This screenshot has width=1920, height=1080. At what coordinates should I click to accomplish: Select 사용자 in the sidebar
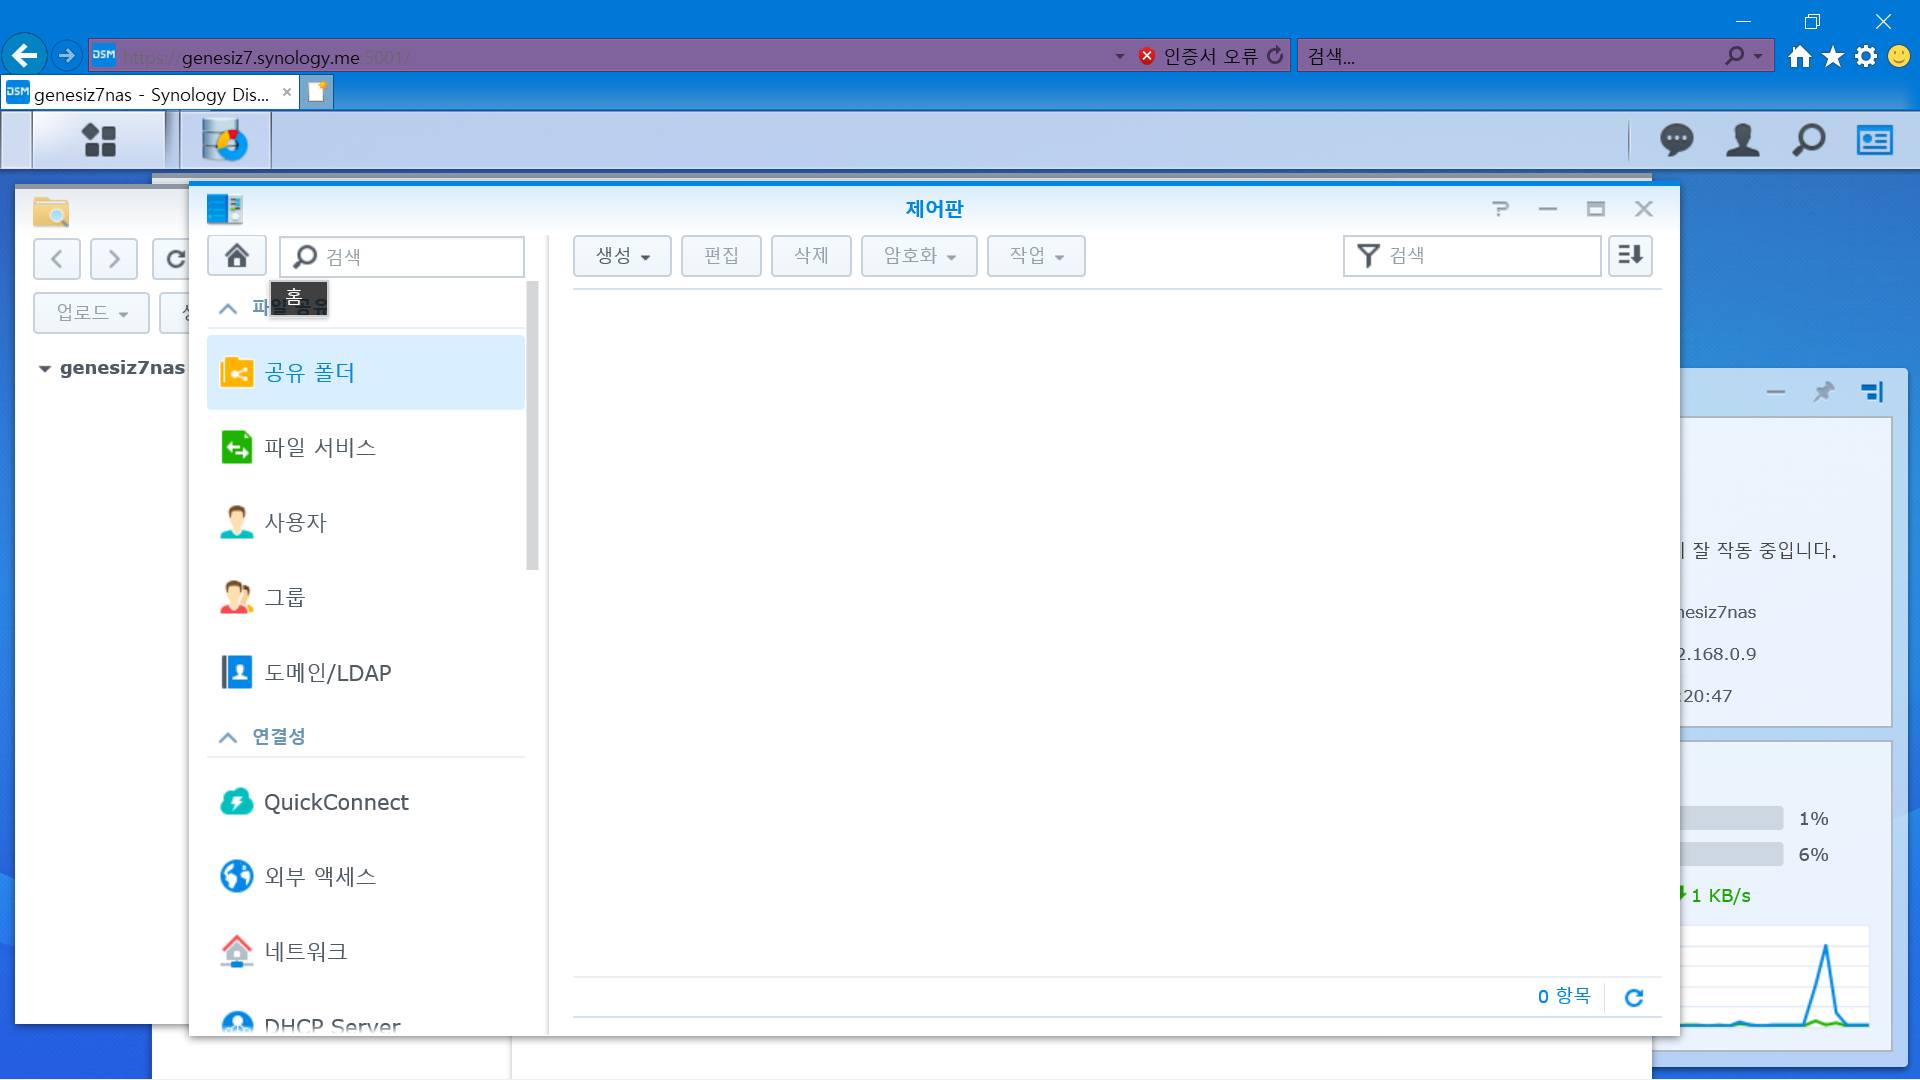point(295,522)
